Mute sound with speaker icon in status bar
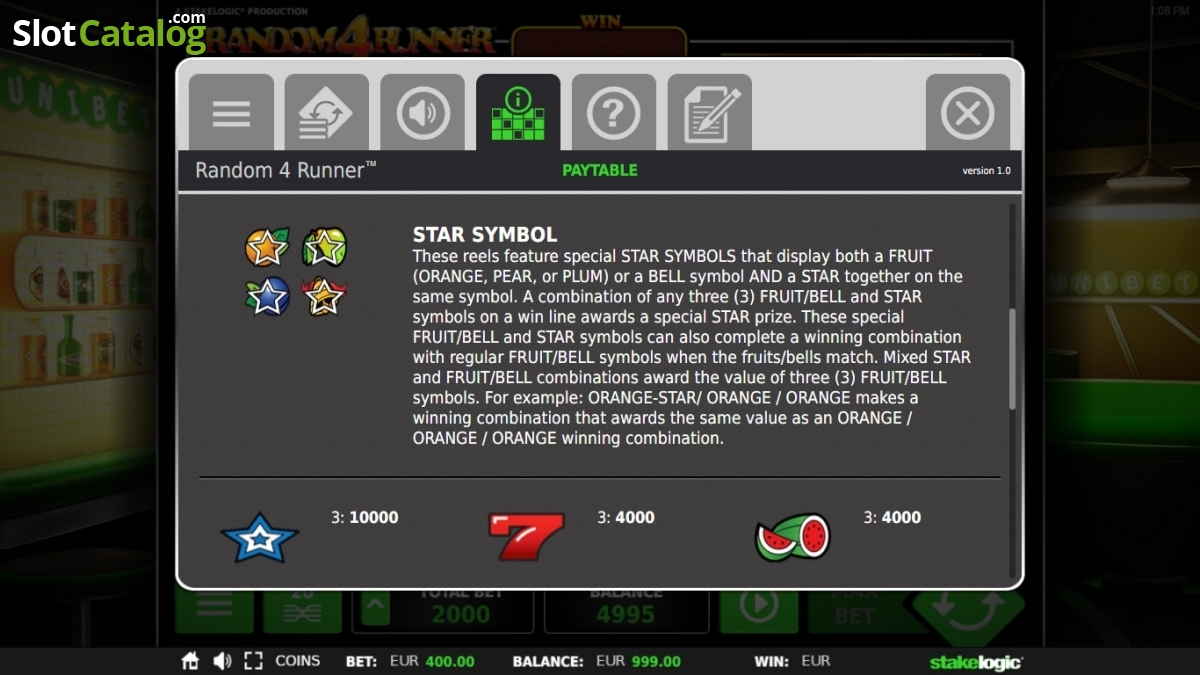1200x675 pixels. point(222,661)
